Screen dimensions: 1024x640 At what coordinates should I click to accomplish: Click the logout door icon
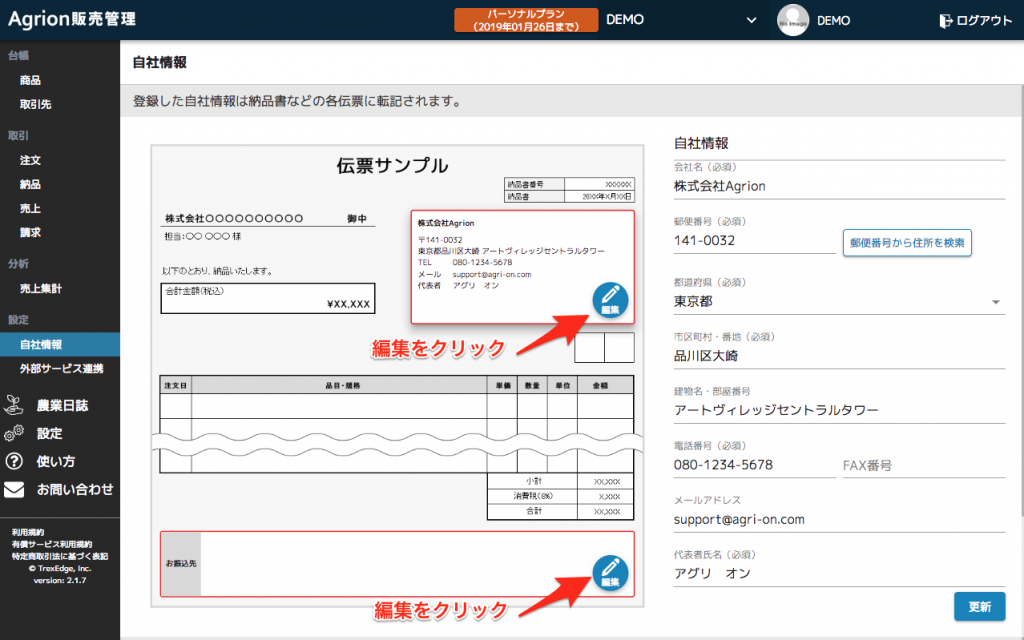point(946,21)
